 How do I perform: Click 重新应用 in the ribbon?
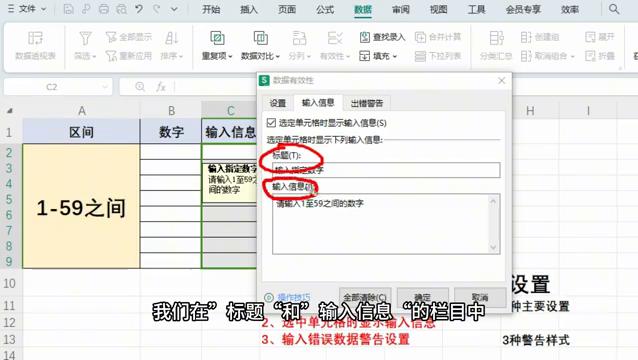point(129,56)
